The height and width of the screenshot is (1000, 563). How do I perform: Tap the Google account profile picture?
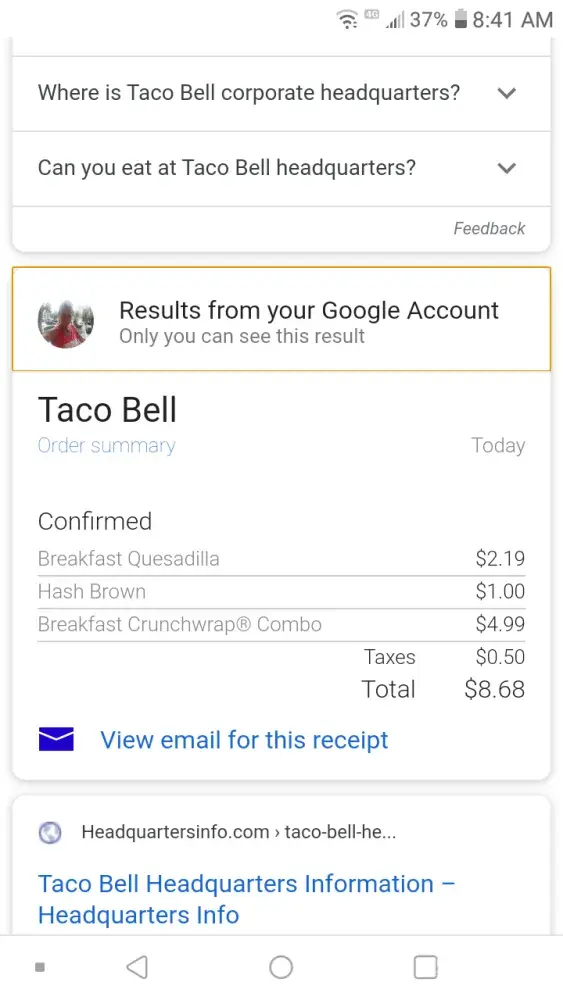(x=66, y=322)
